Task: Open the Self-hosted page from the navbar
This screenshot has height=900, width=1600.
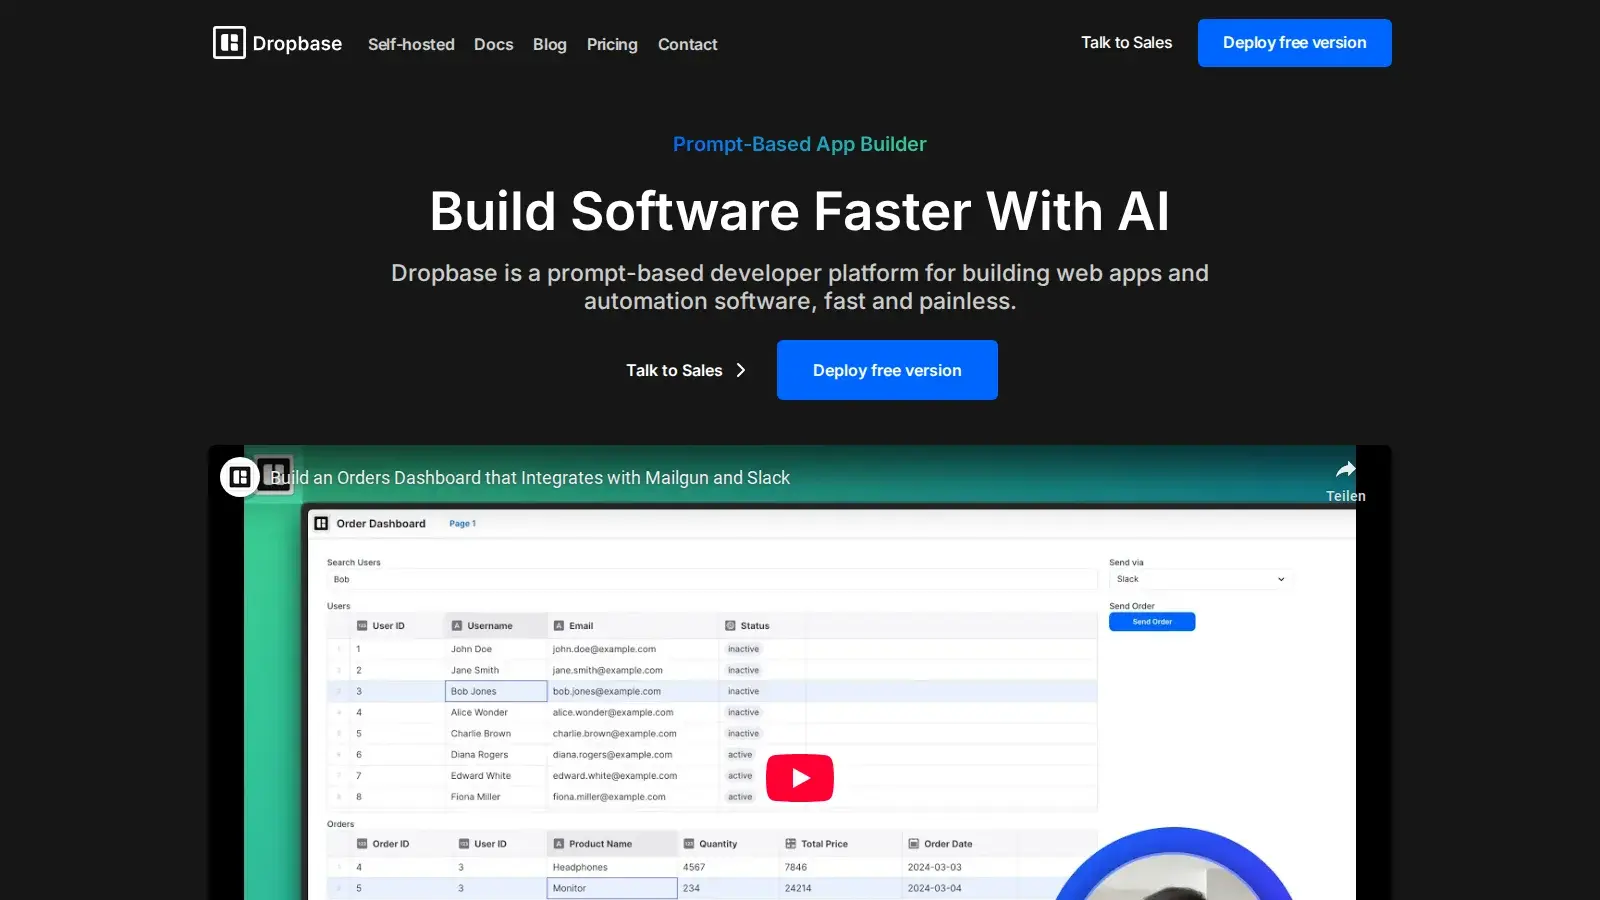Action: [x=411, y=44]
